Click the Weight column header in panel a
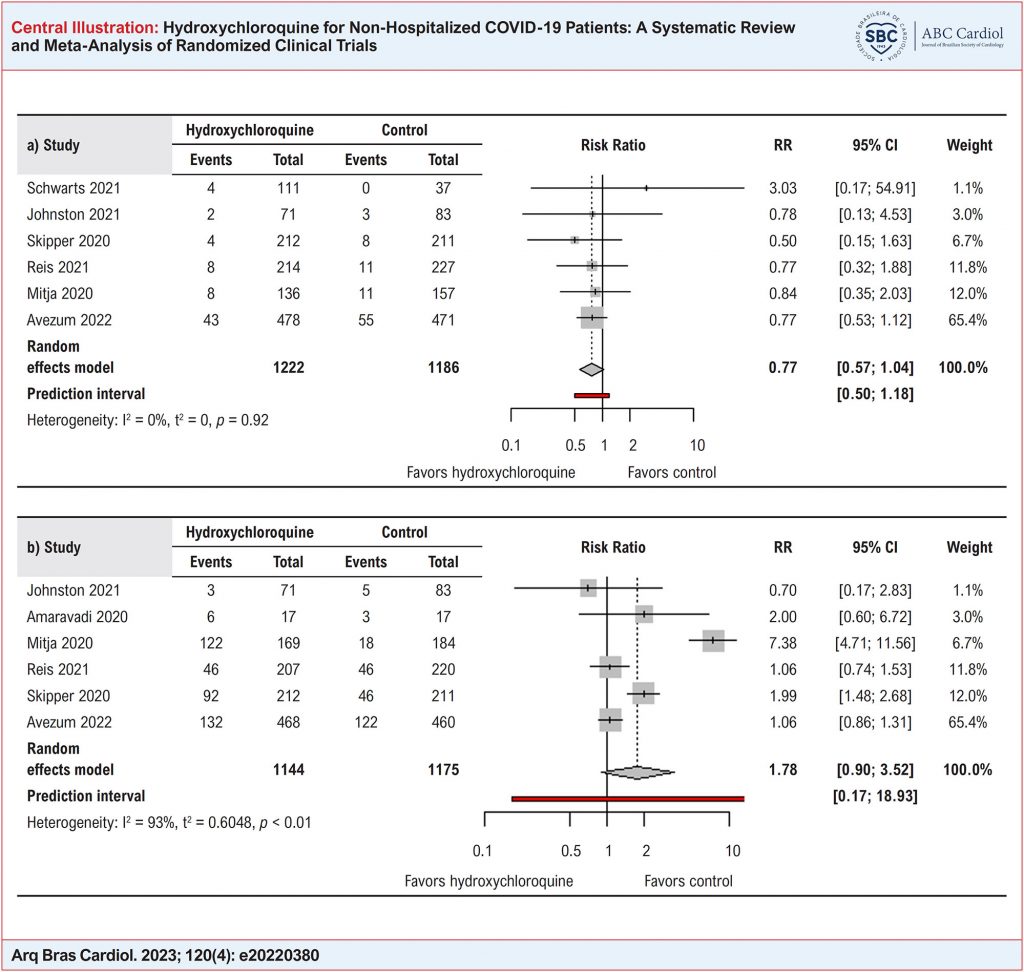1024x972 pixels. point(968,146)
